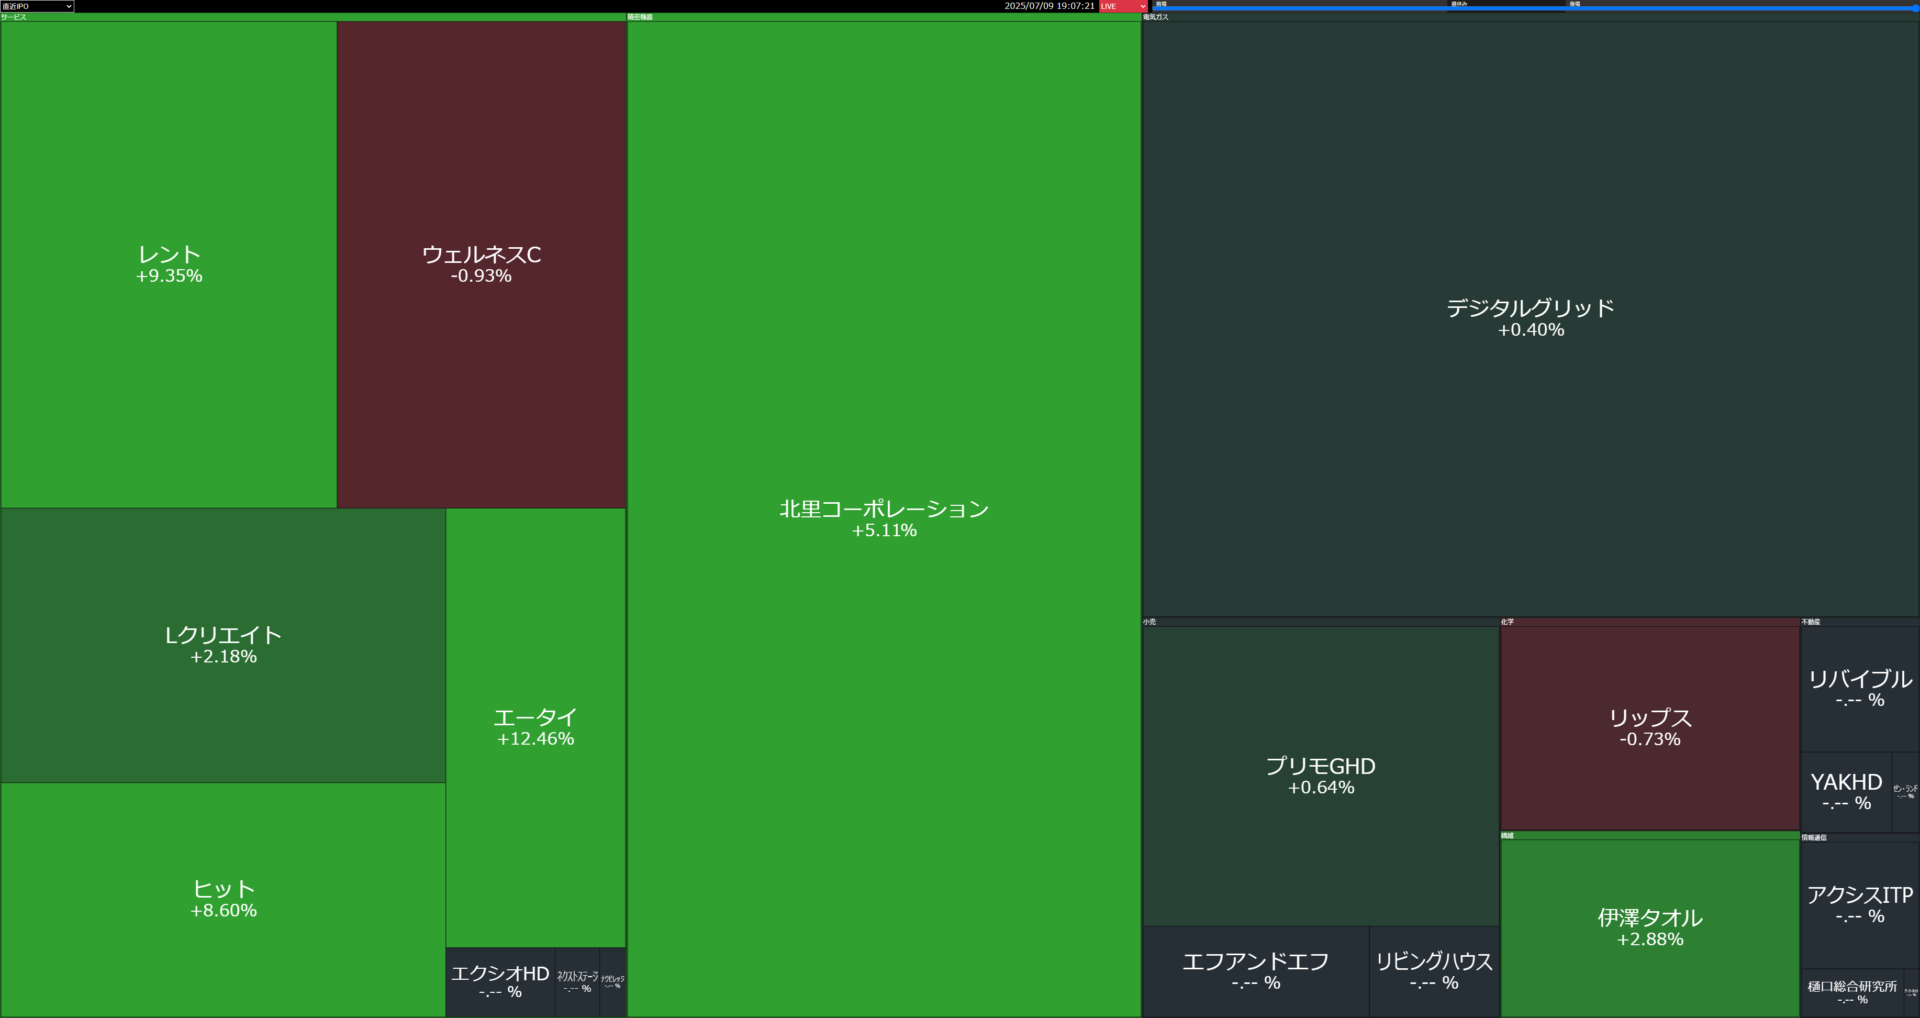This screenshot has width=1920, height=1018.
Task: Select the リップス -0.73% tile
Action: point(1650,728)
